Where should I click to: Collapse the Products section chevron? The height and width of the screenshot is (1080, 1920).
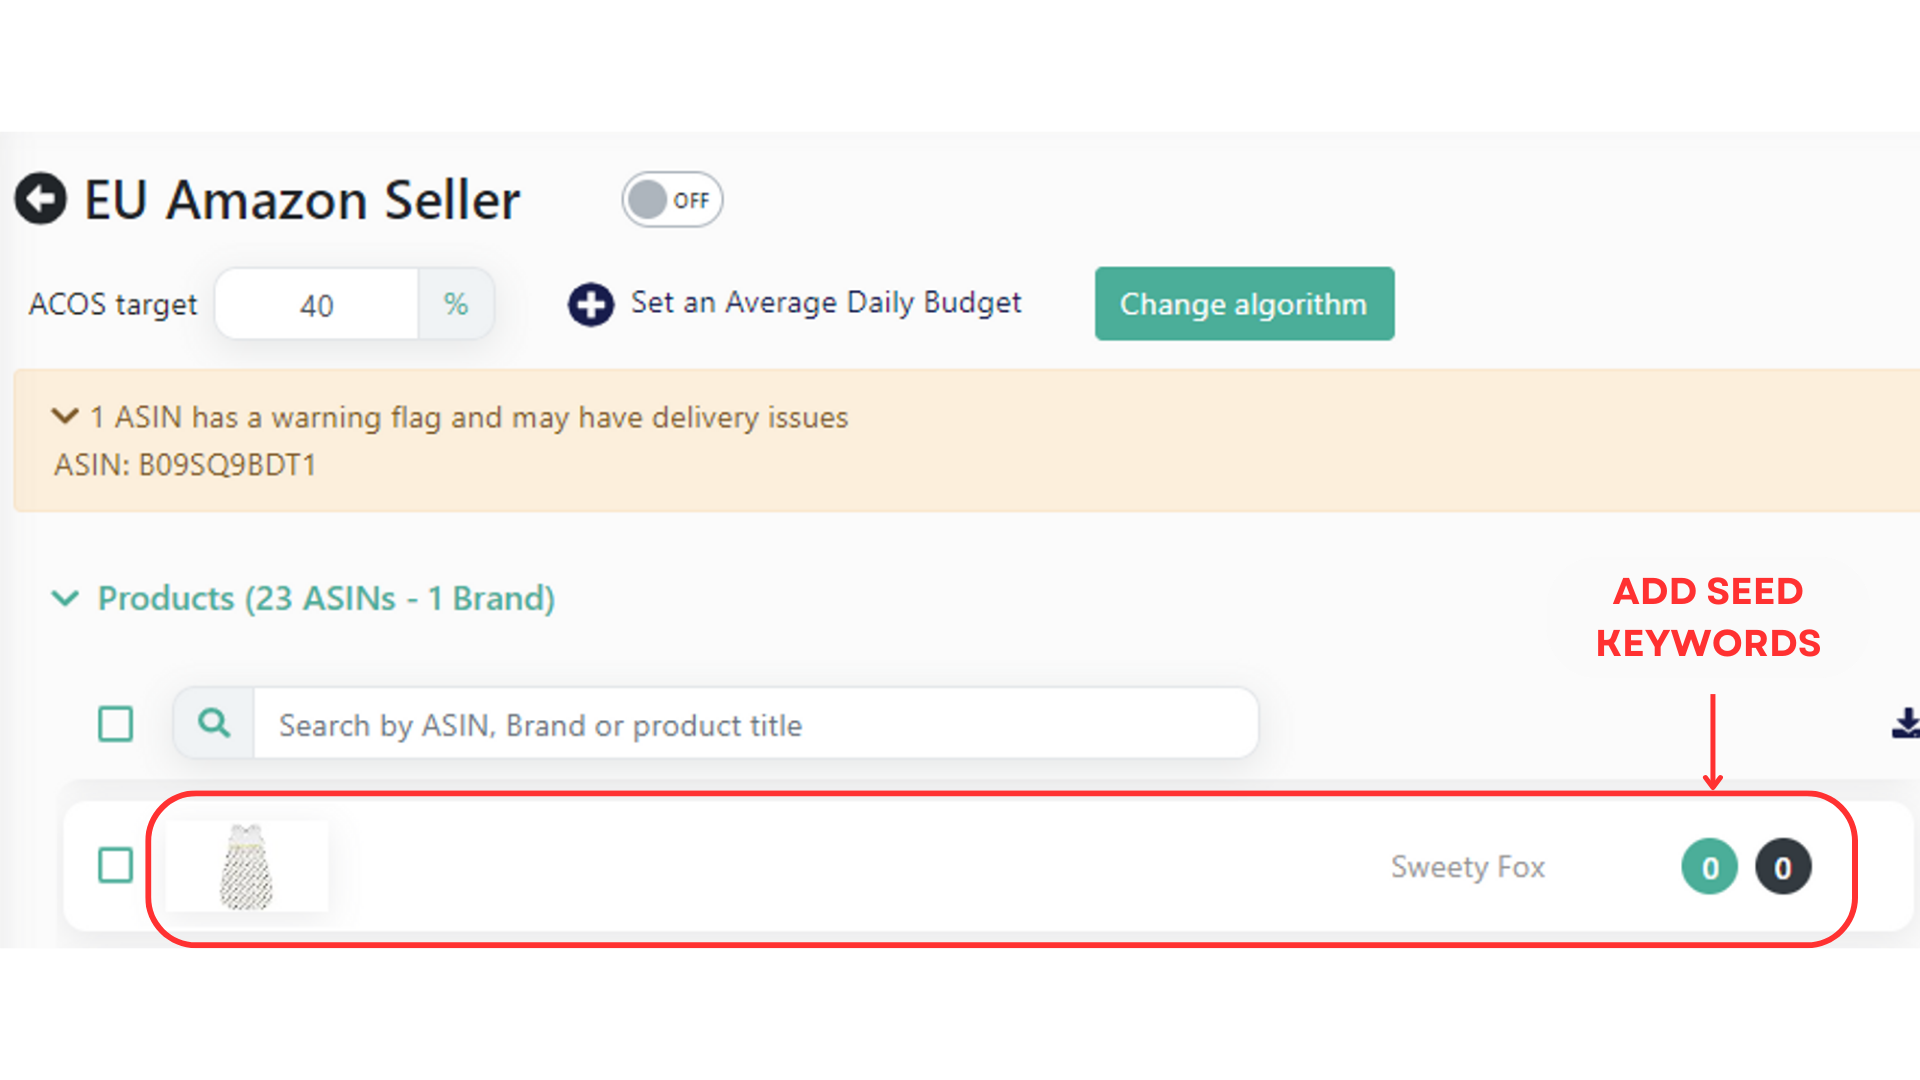pyautogui.click(x=65, y=598)
